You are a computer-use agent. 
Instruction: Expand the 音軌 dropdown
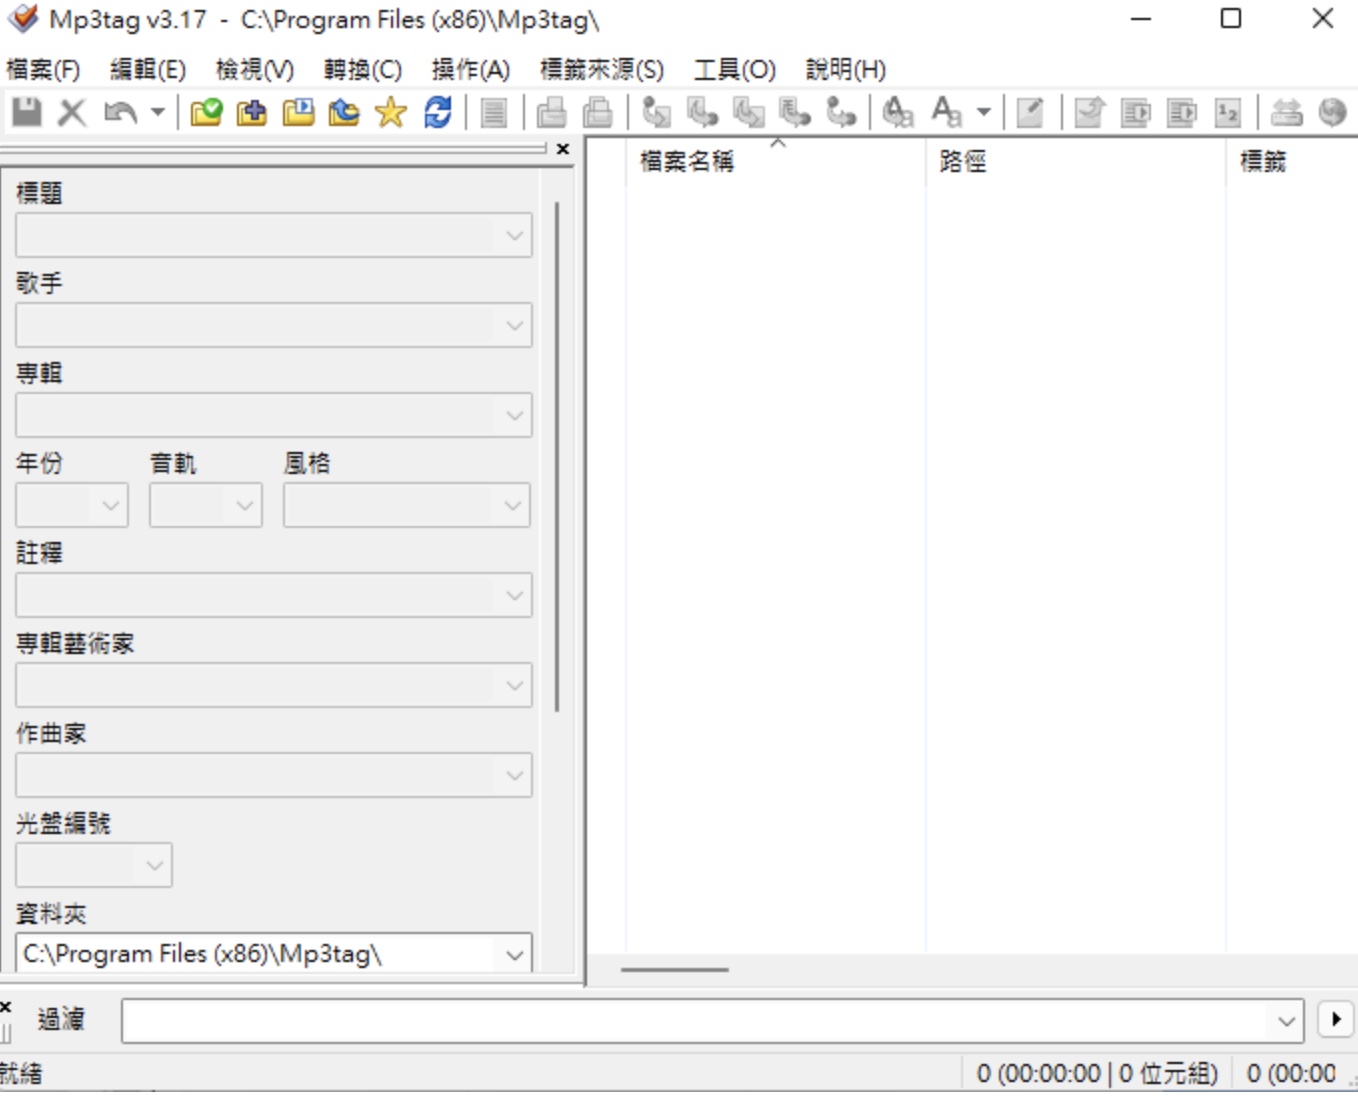[244, 506]
